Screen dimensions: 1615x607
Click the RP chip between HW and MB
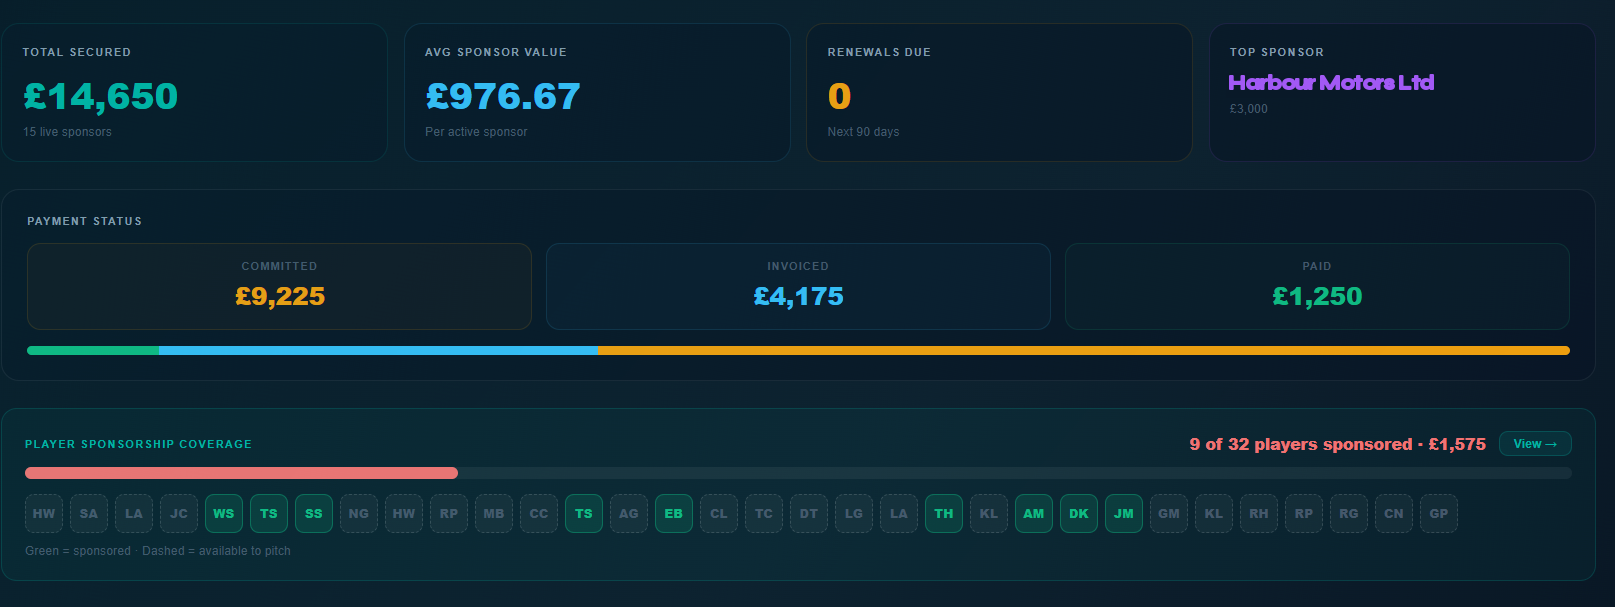click(x=449, y=514)
